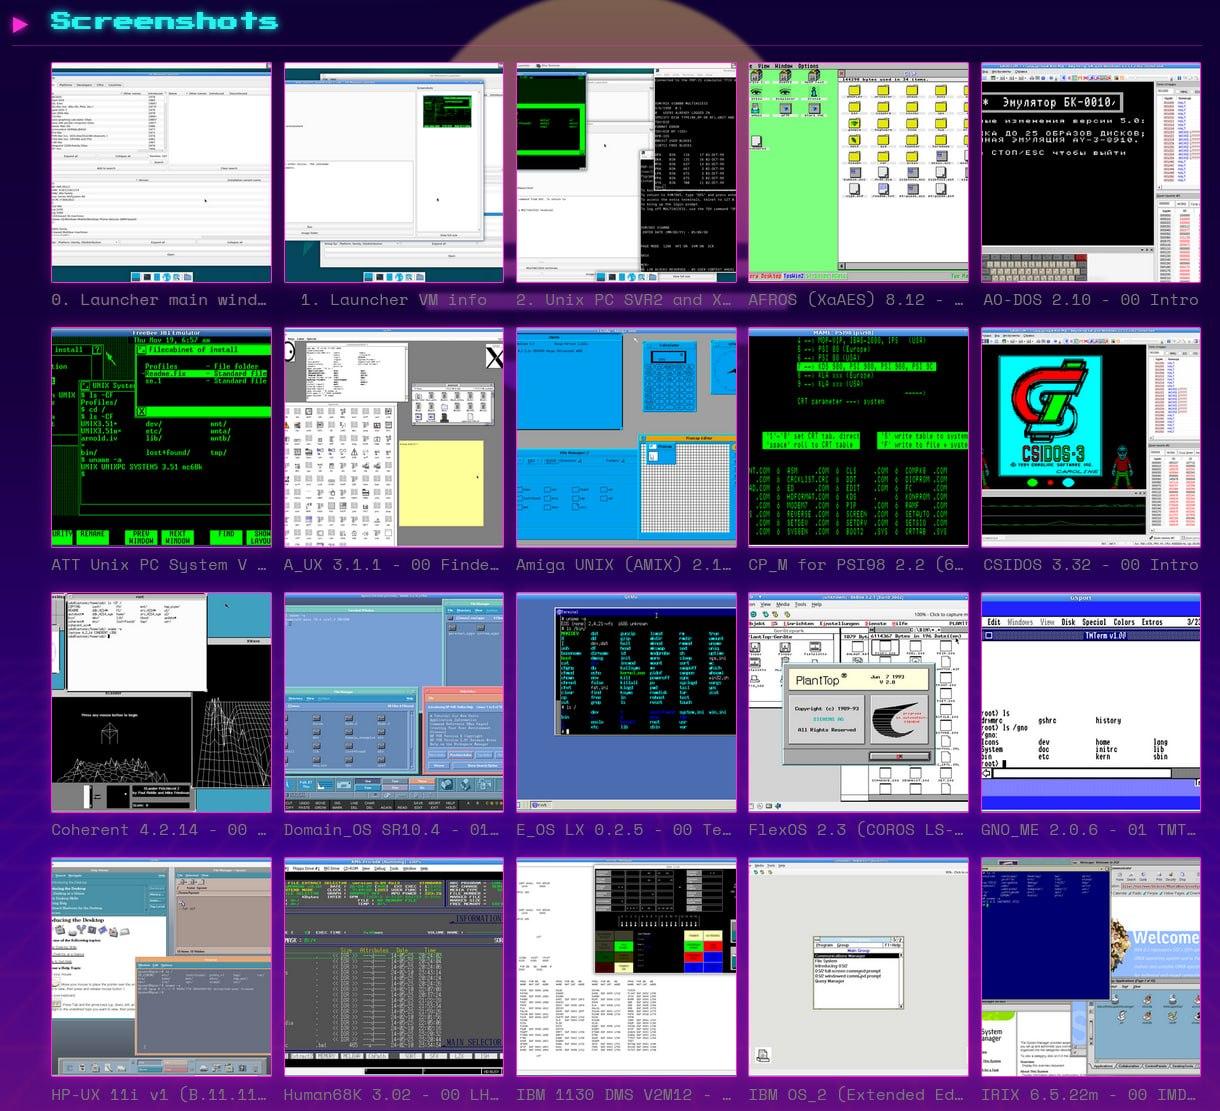Click the Human68K 3.02 caption link
This screenshot has width=1220, height=1111.
tap(391, 1095)
